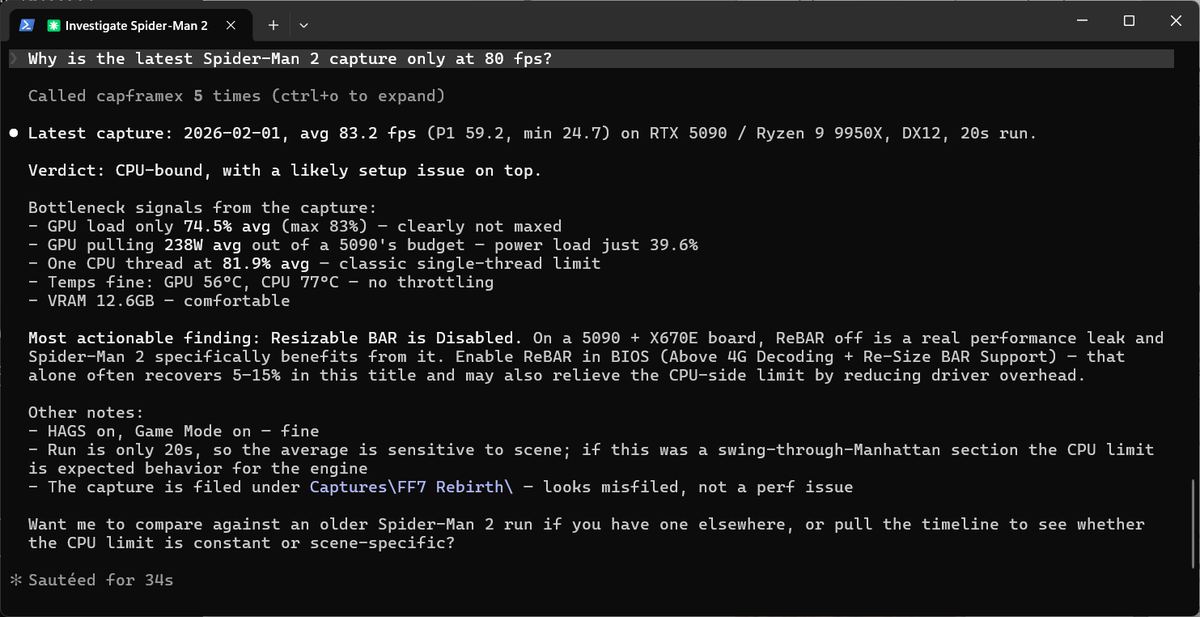Open the new tab profile dropdown

(304, 24)
